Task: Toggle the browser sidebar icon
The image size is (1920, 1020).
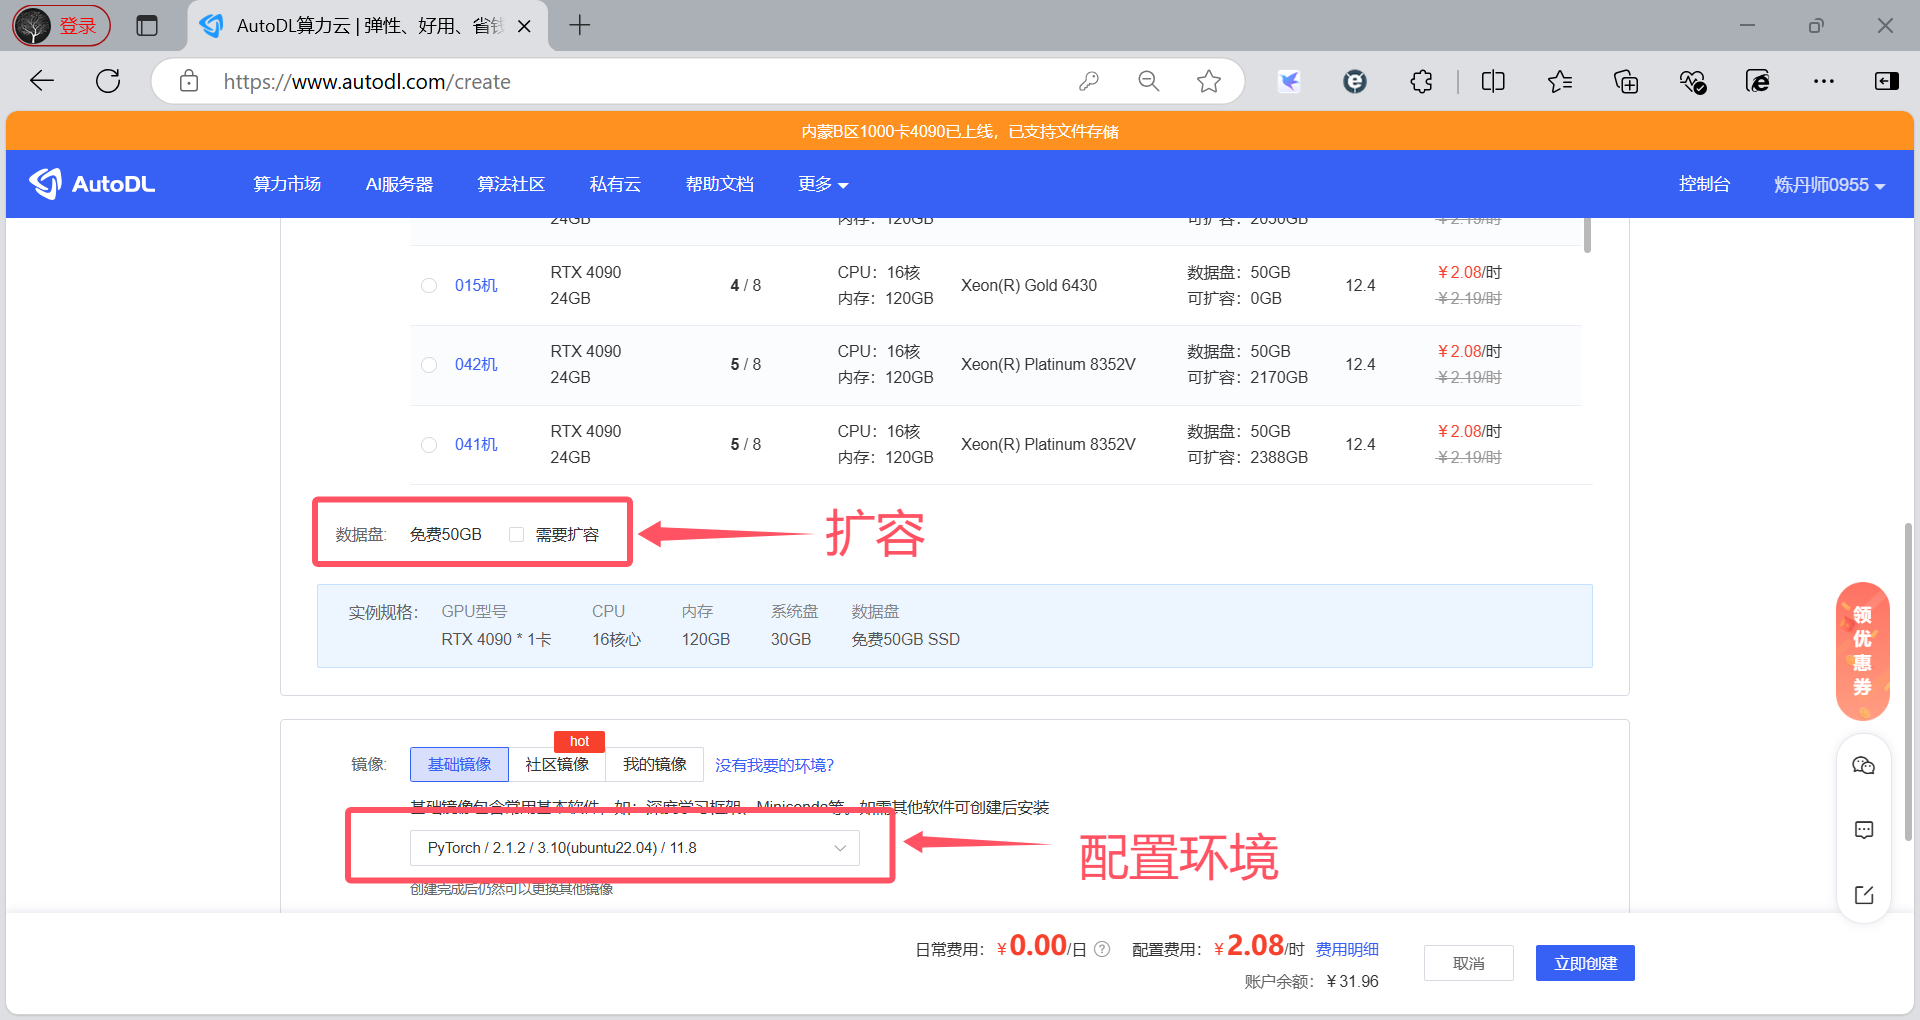Action: point(1887,81)
